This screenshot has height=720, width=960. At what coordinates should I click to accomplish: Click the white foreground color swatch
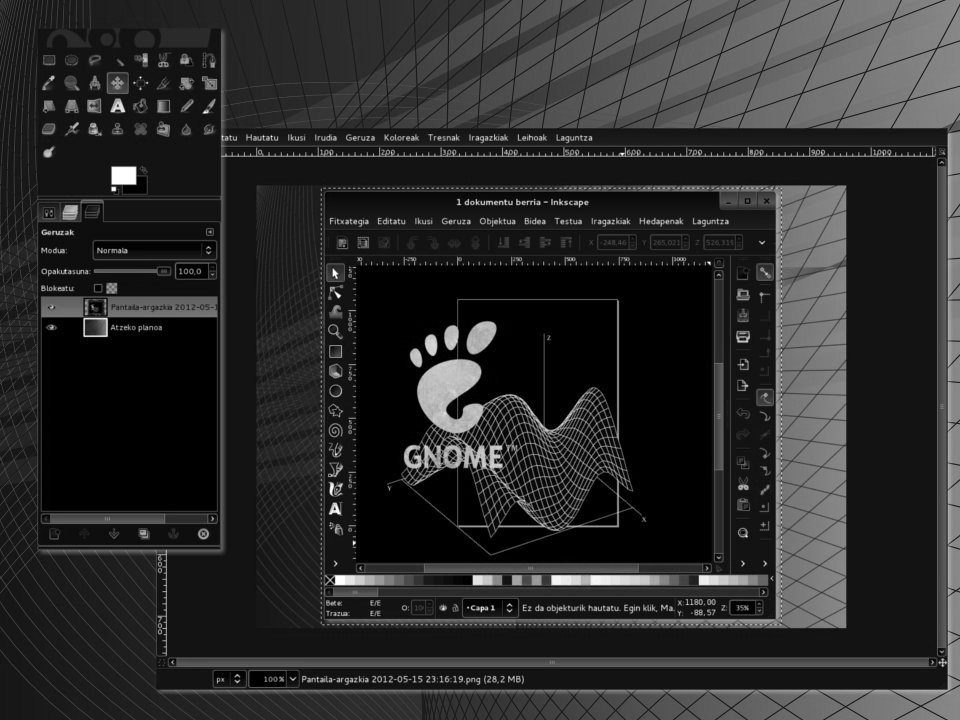[x=123, y=176]
